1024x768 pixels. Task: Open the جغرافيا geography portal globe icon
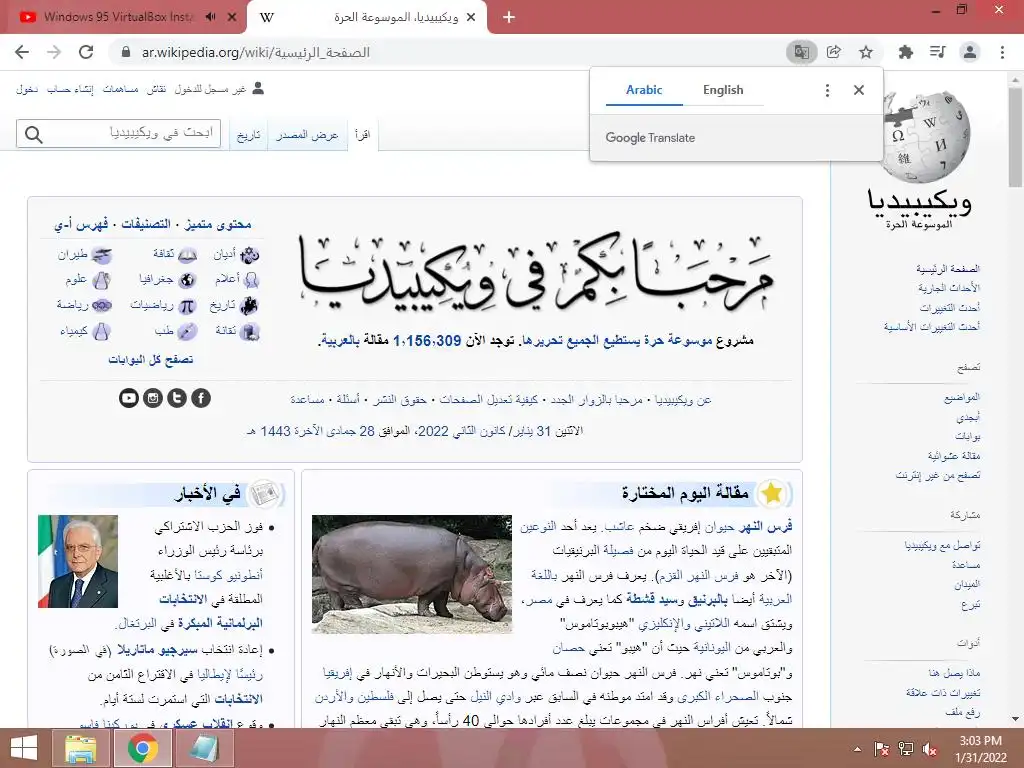(187, 280)
